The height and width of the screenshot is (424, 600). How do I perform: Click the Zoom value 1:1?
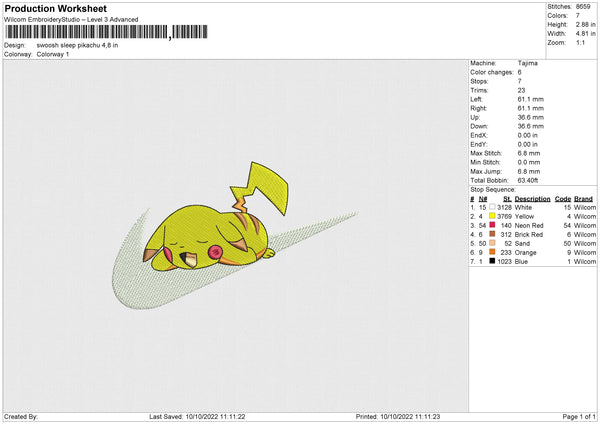coord(580,42)
